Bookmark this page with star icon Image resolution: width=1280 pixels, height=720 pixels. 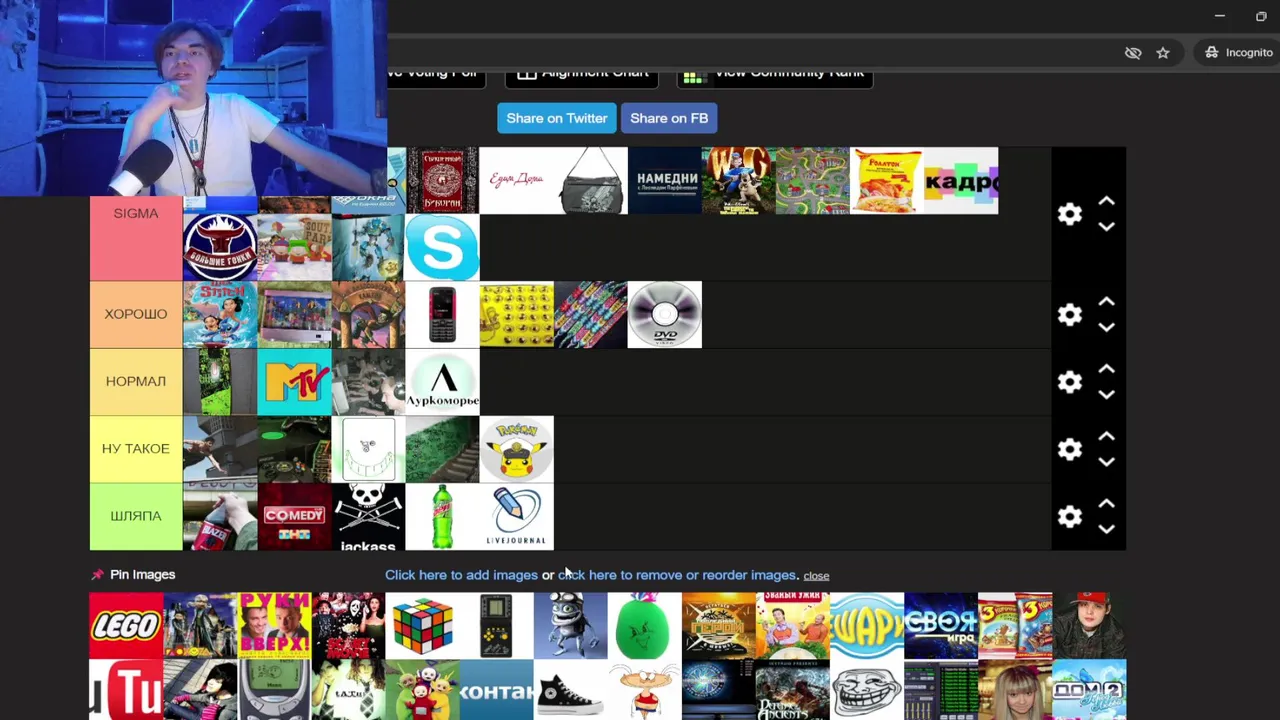[x=1163, y=53]
